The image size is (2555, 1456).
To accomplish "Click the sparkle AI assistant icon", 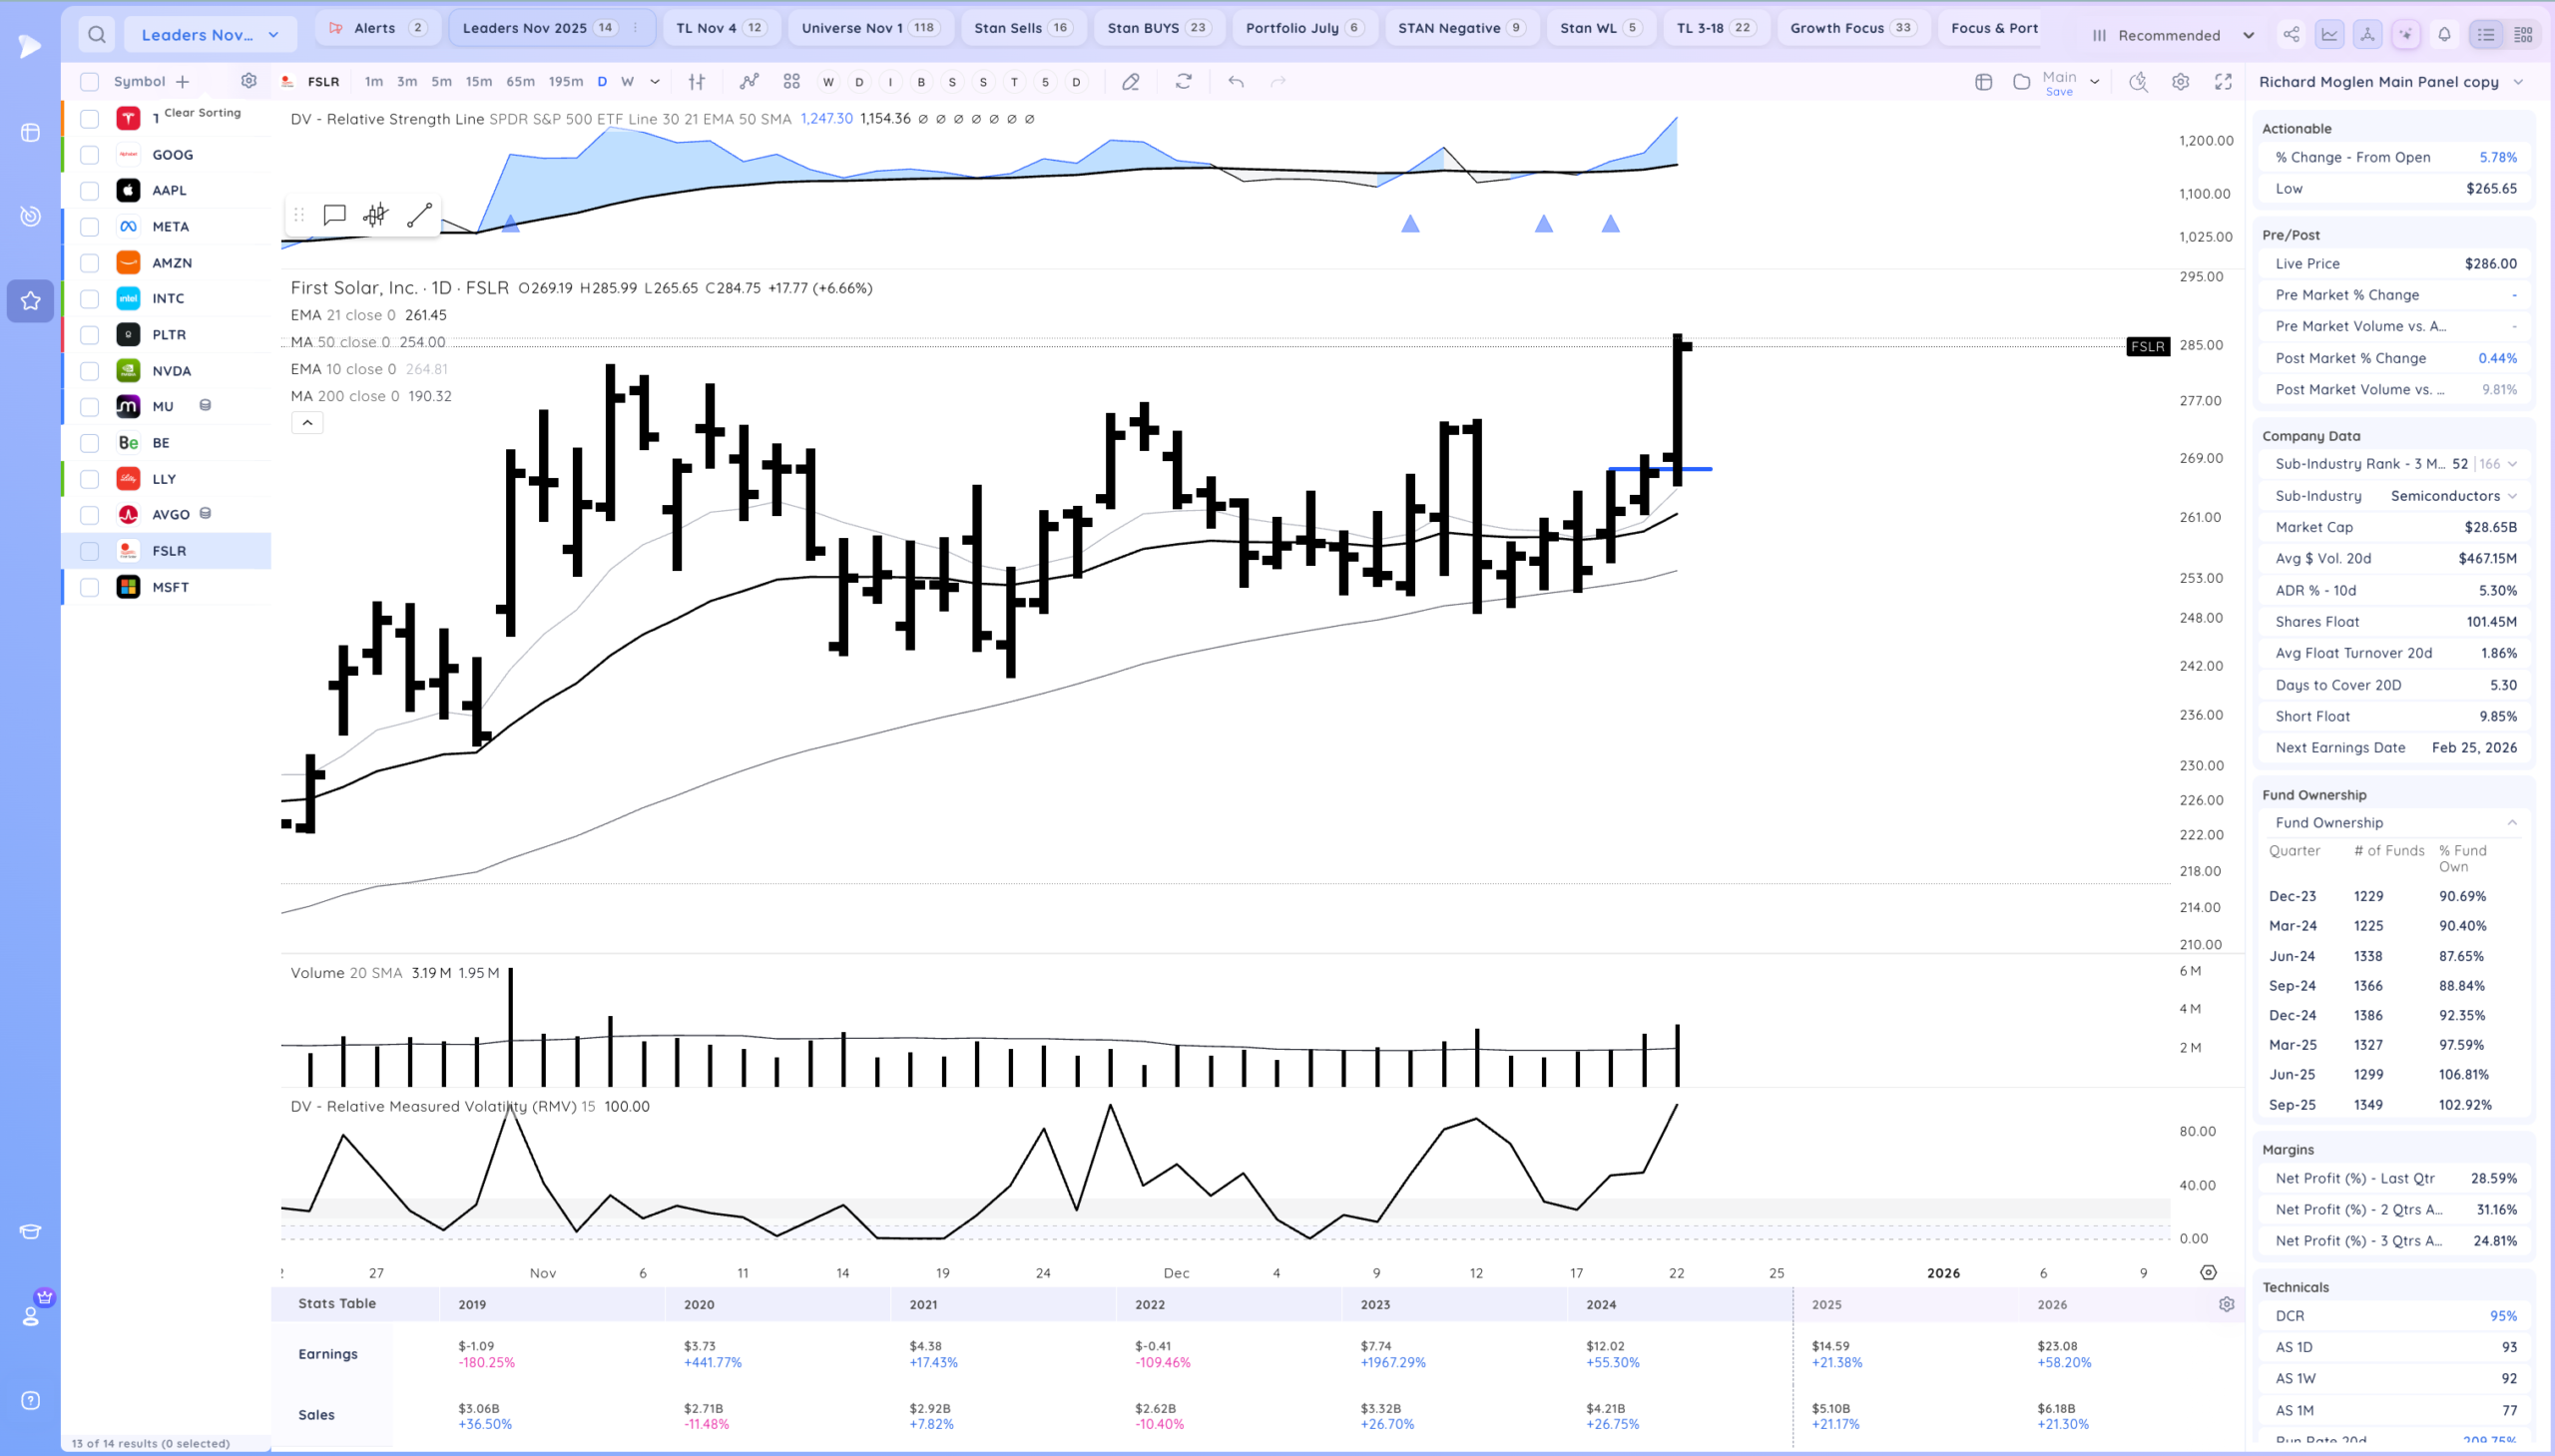I will tap(2406, 35).
